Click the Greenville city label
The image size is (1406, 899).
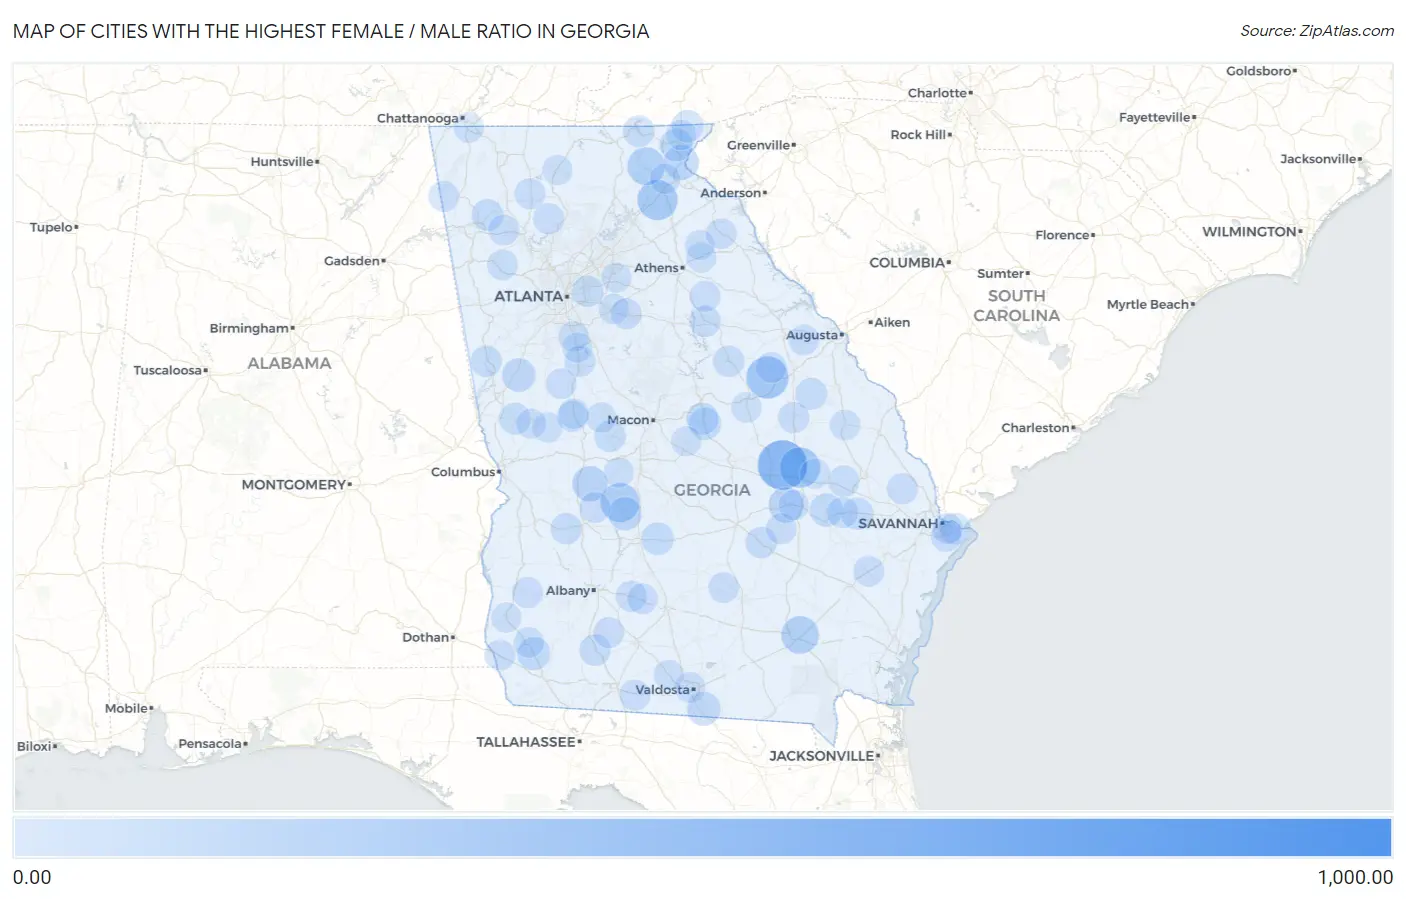pos(759,145)
